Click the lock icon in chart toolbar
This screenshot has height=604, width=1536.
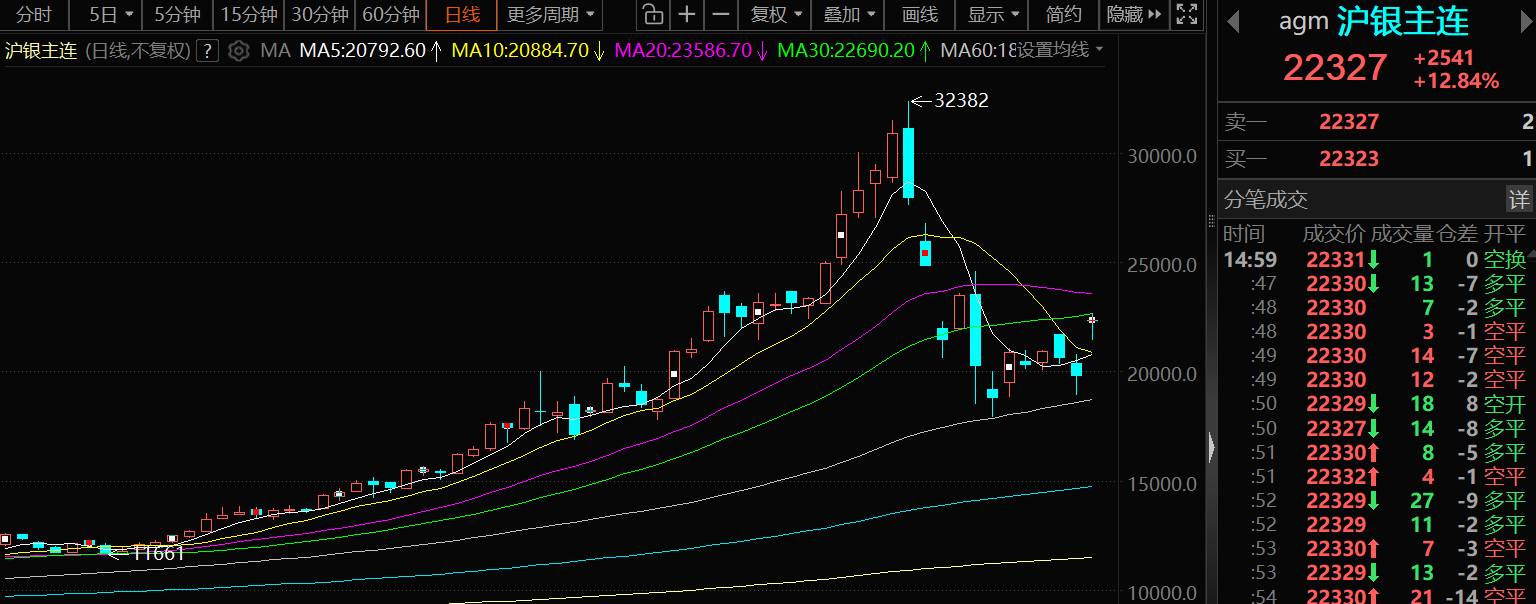tap(652, 15)
